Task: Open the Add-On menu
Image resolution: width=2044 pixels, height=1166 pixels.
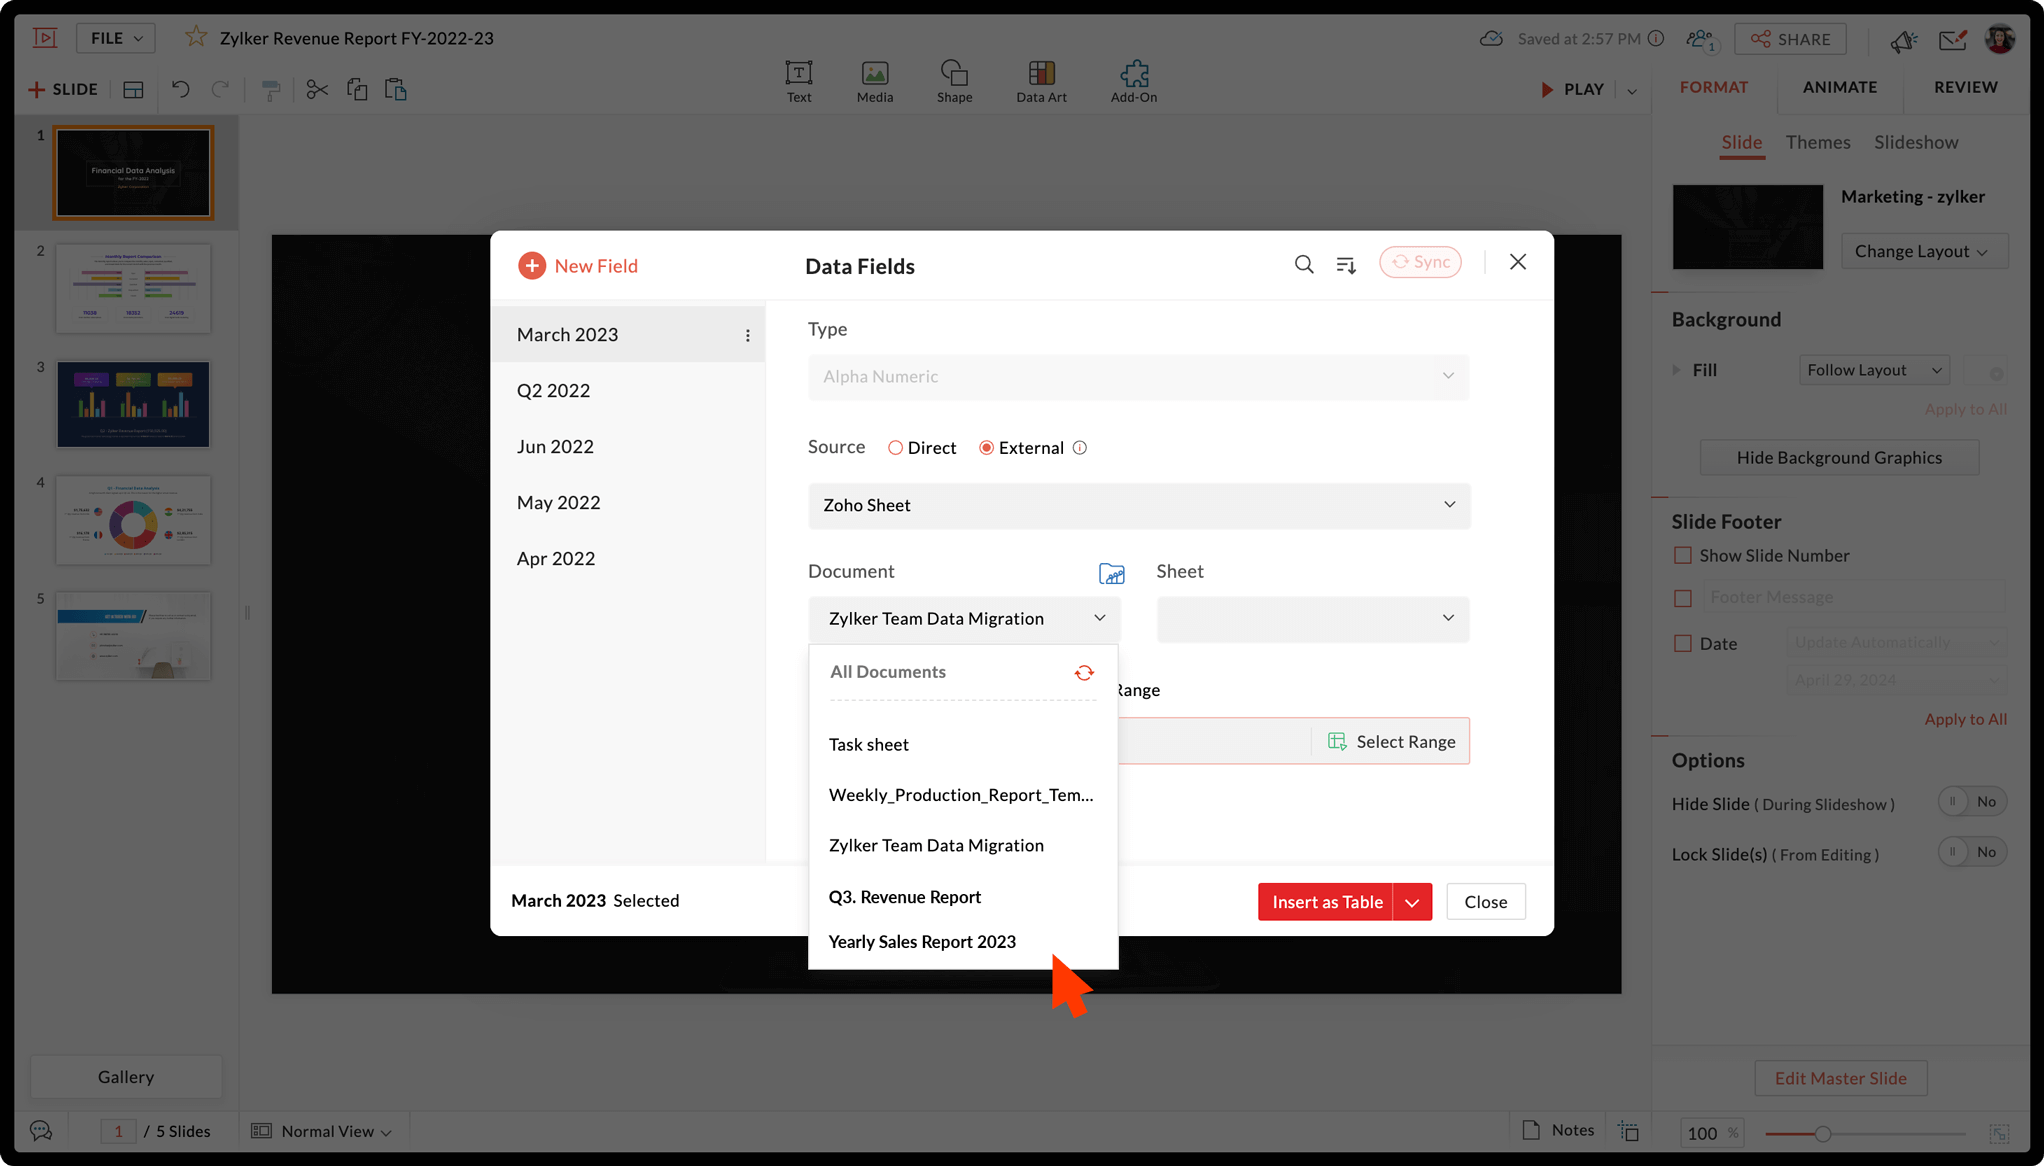Action: point(1134,81)
